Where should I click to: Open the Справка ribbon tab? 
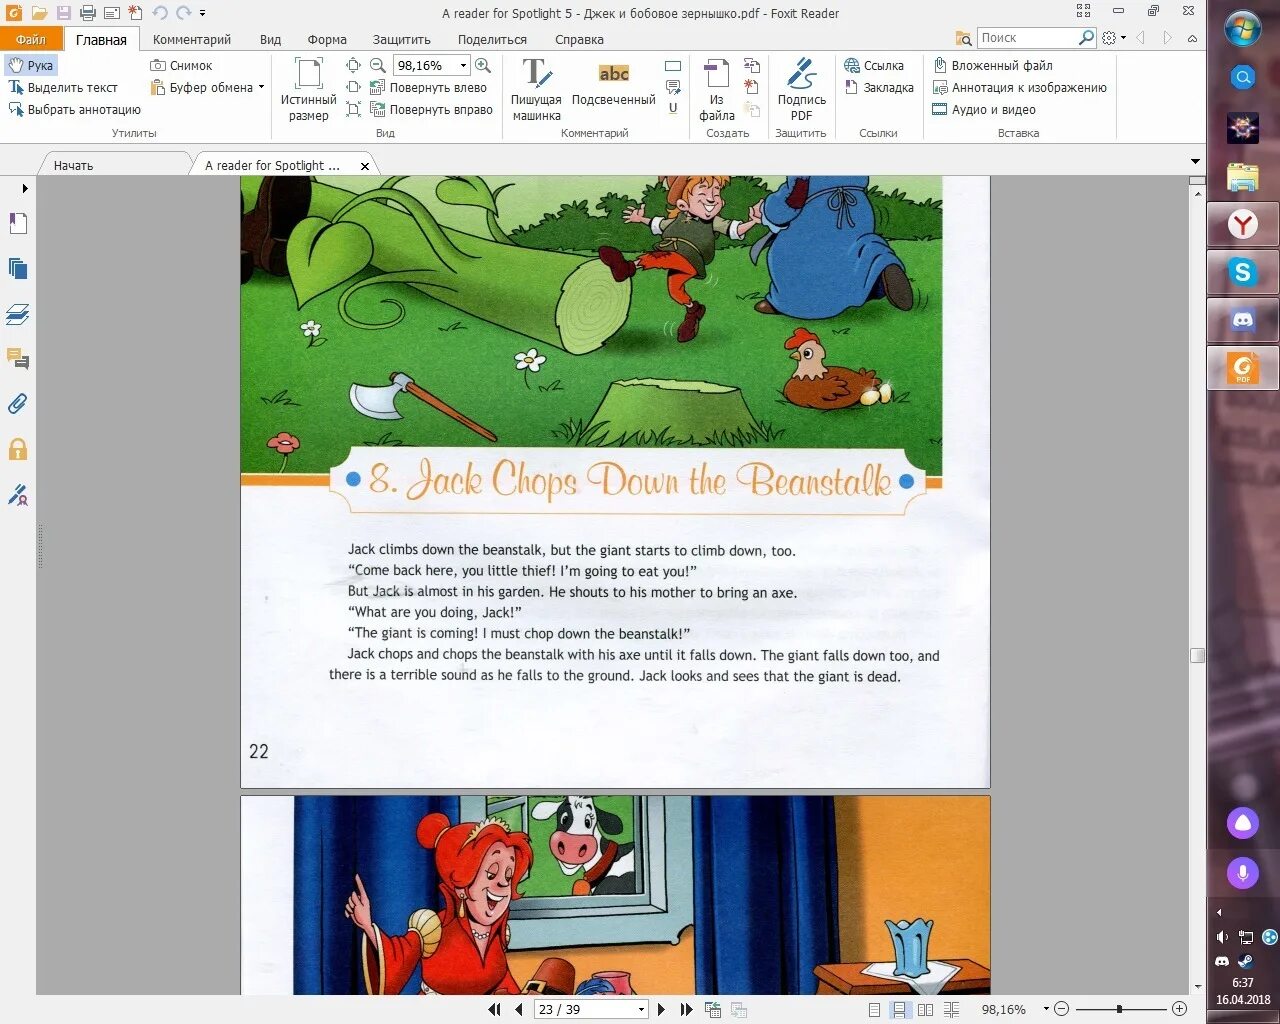579,39
